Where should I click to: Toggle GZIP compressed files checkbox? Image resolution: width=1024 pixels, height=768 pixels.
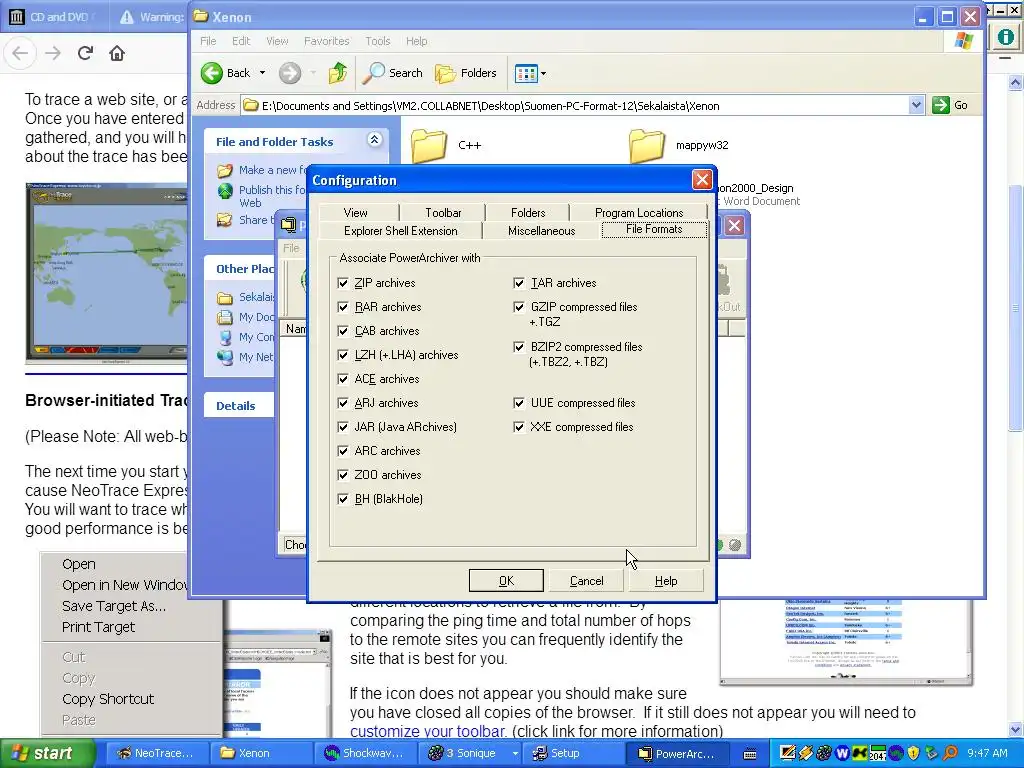519,307
